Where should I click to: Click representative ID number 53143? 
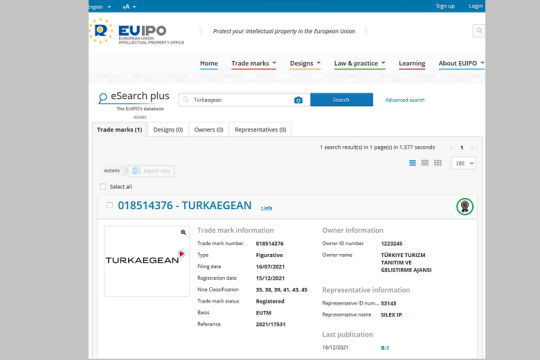pos(388,304)
